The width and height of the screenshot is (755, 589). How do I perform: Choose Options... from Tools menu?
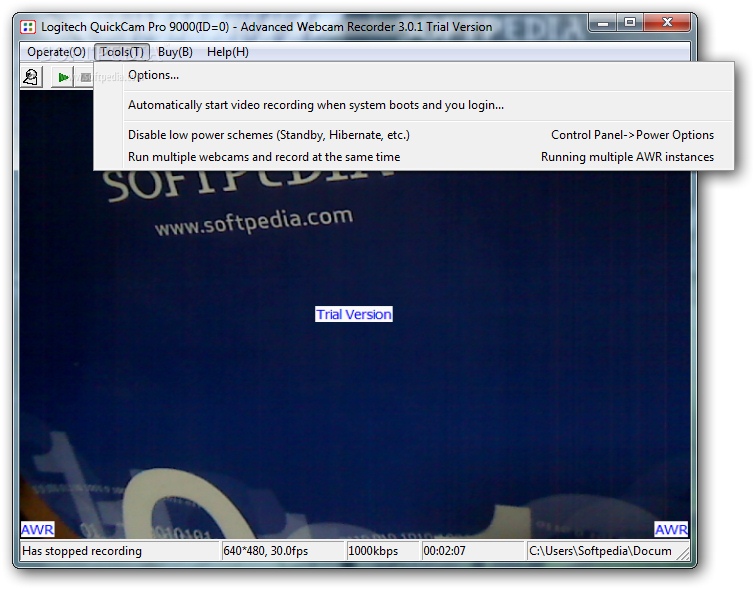point(414,75)
